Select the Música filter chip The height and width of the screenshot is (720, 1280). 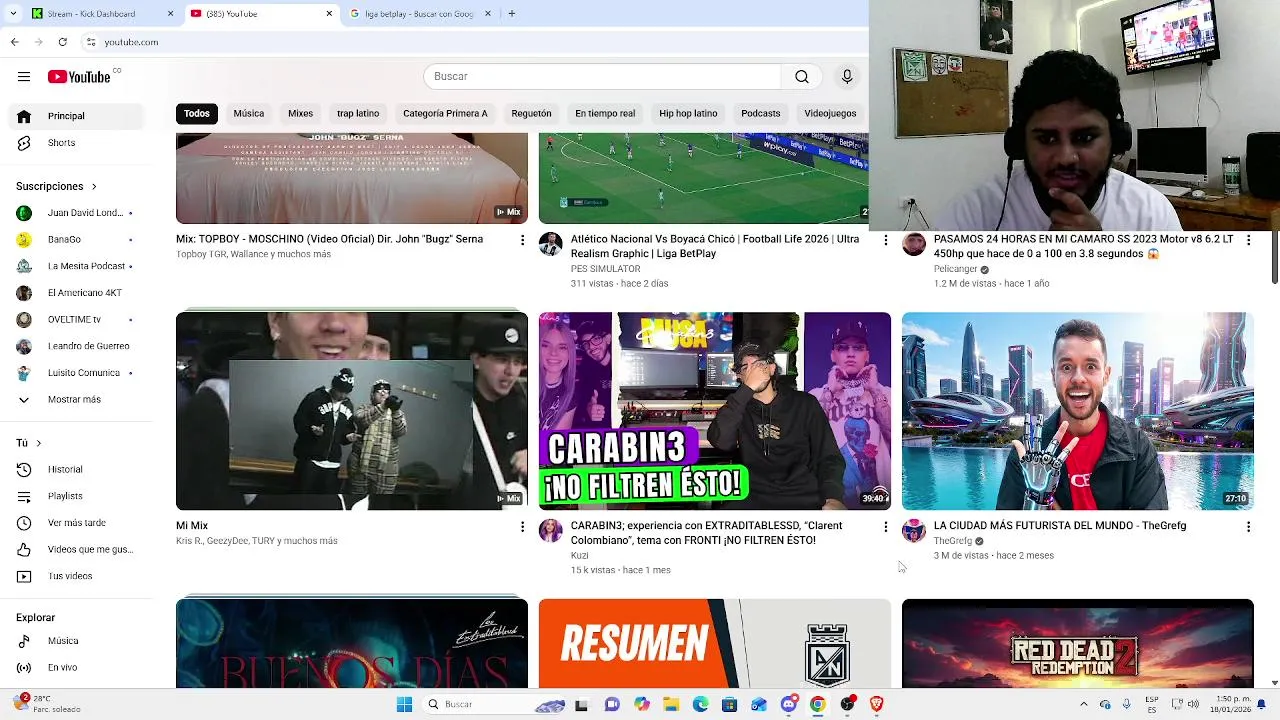[249, 114]
